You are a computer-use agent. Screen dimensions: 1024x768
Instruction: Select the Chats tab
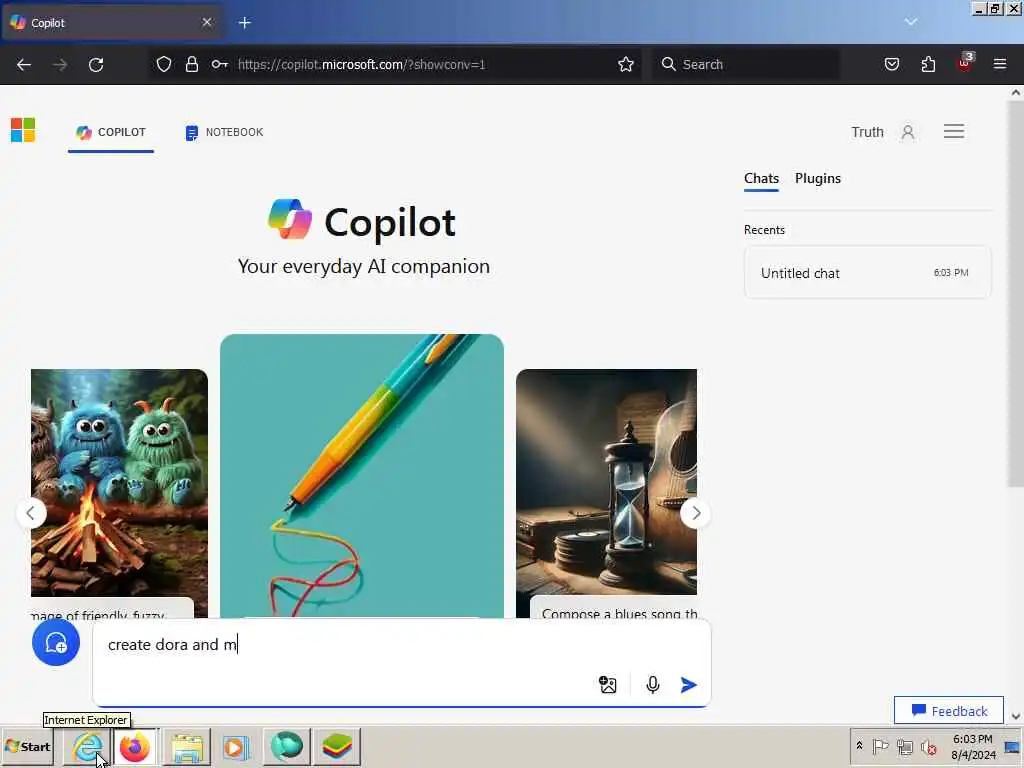pyautogui.click(x=761, y=179)
